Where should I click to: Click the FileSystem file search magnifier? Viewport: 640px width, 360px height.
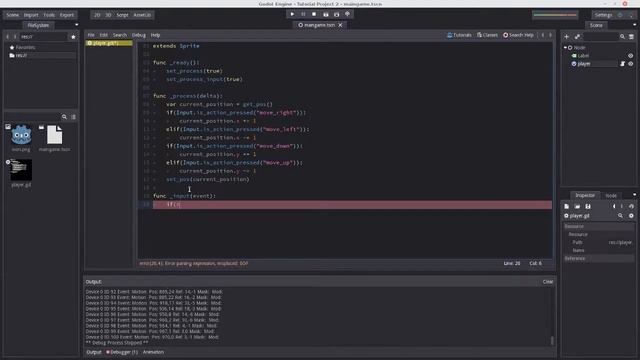click(64, 117)
